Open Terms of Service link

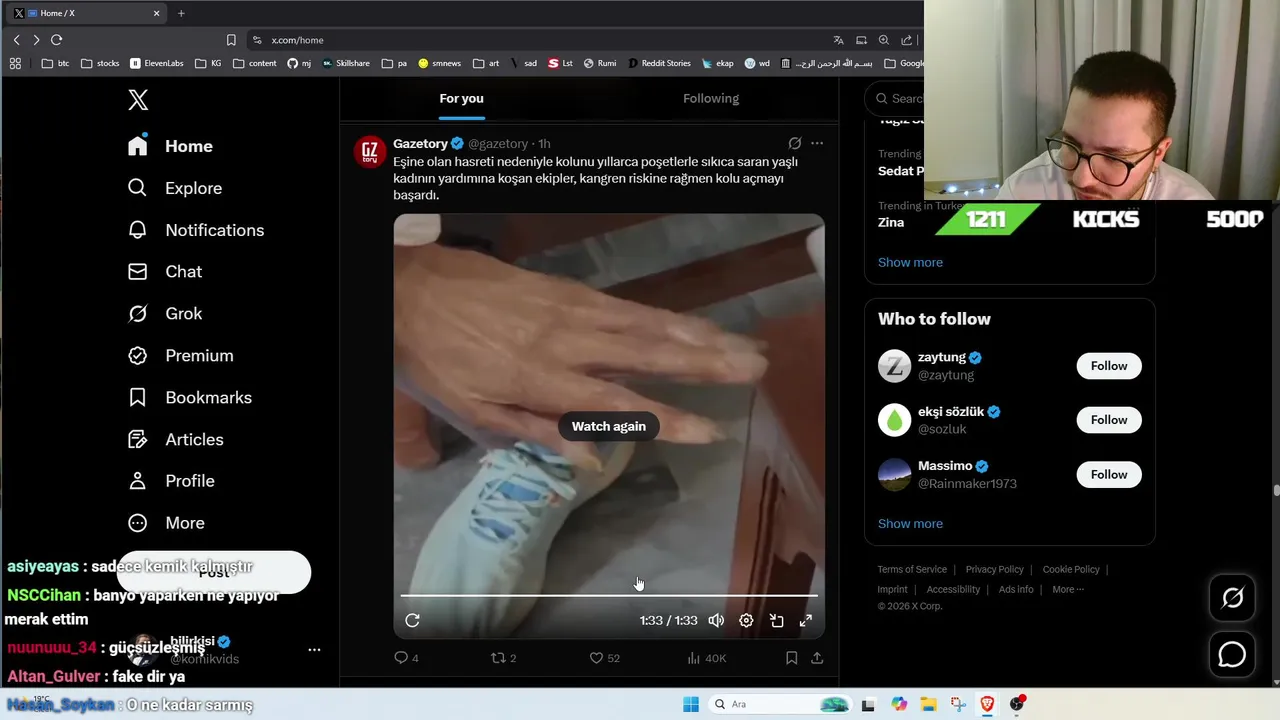pyautogui.click(x=912, y=569)
